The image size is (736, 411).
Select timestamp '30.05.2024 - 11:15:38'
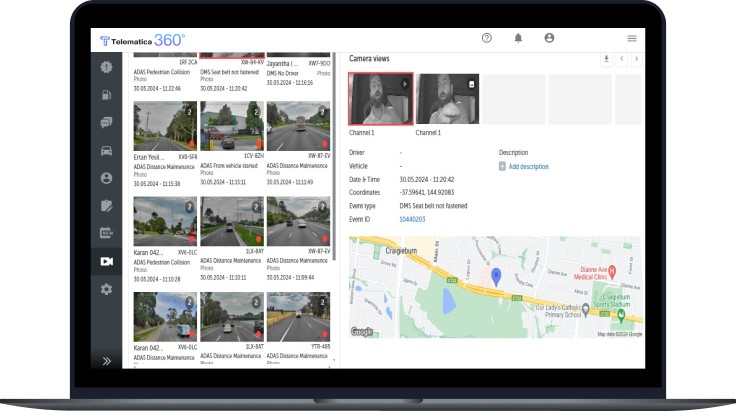(x=157, y=183)
